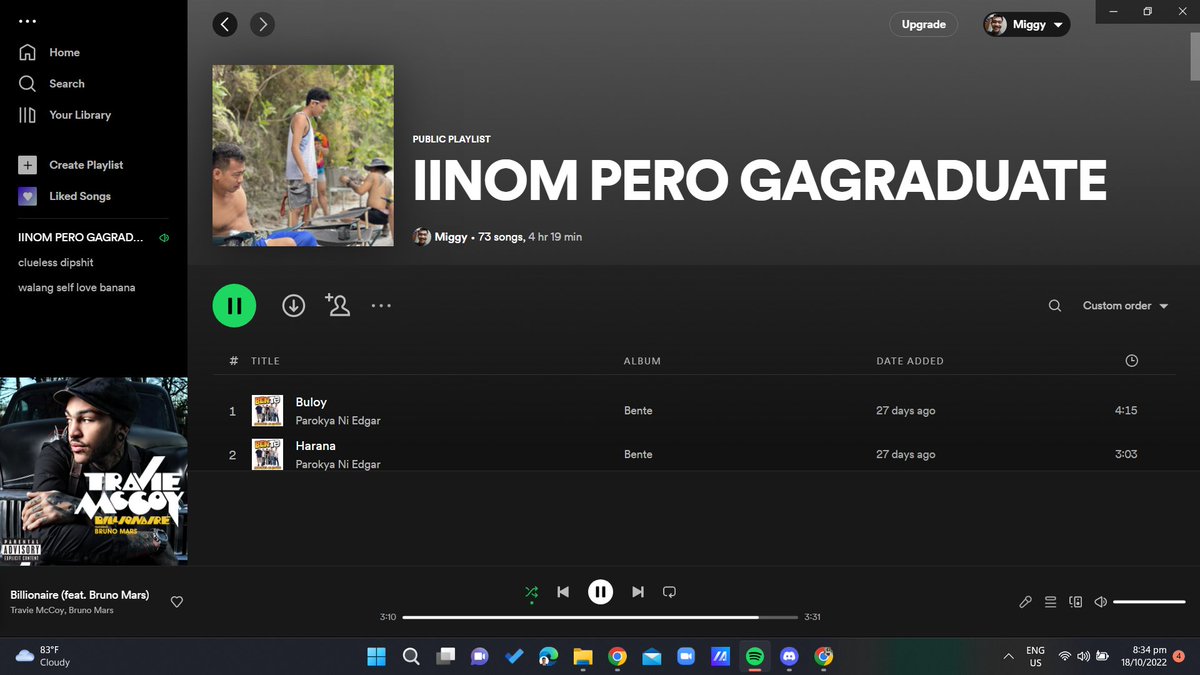The height and width of the screenshot is (675, 1200).
Task: Sort by the ALBUM column header
Action: click(x=642, y=361)
